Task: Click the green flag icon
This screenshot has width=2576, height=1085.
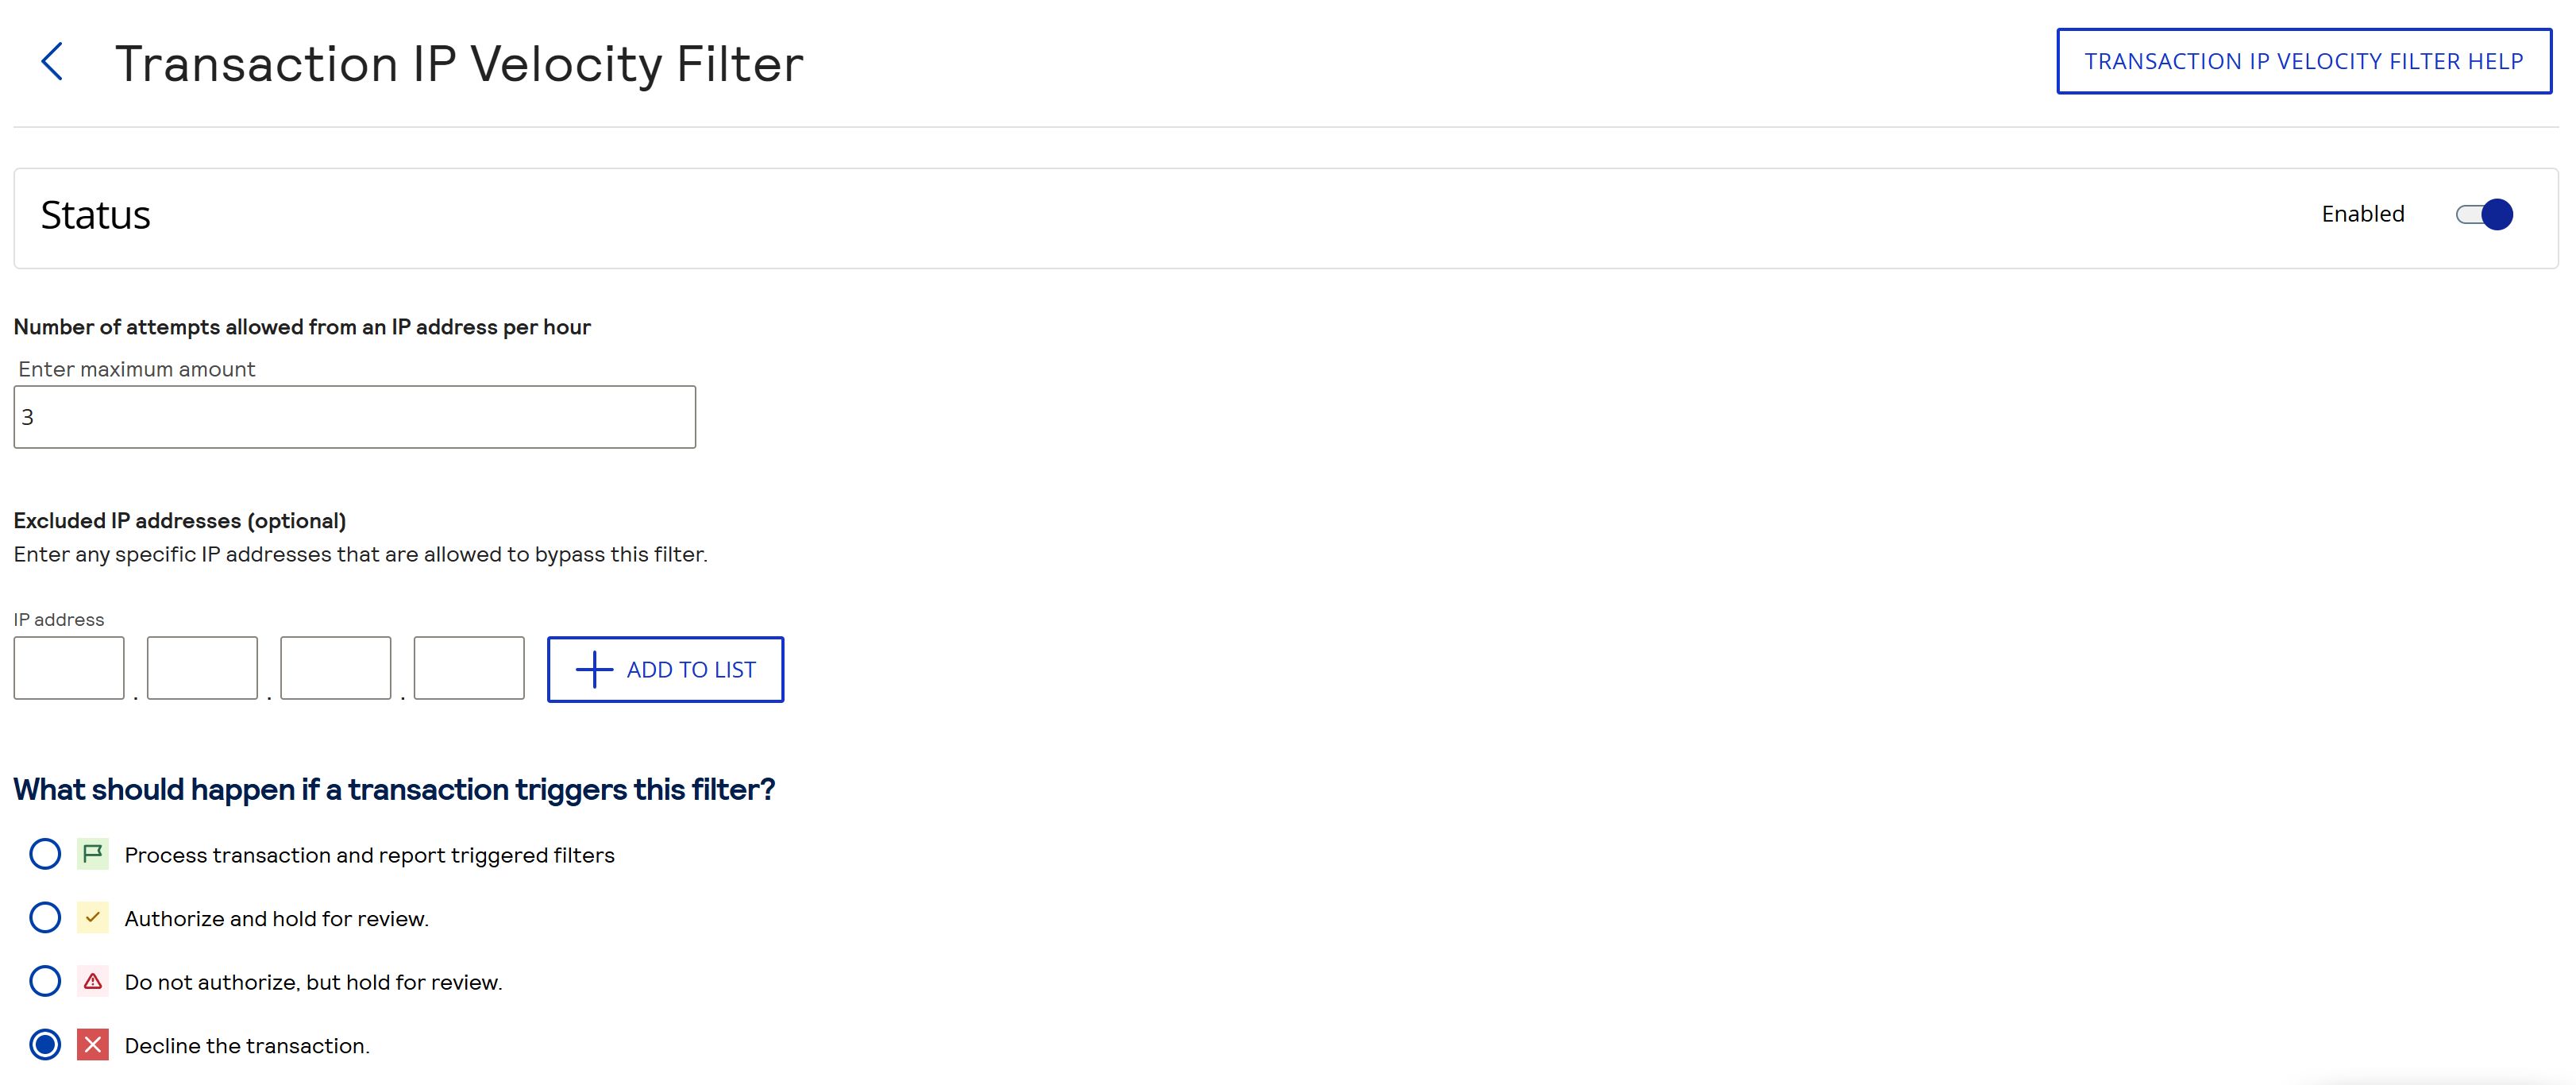Action: [93, 854]
